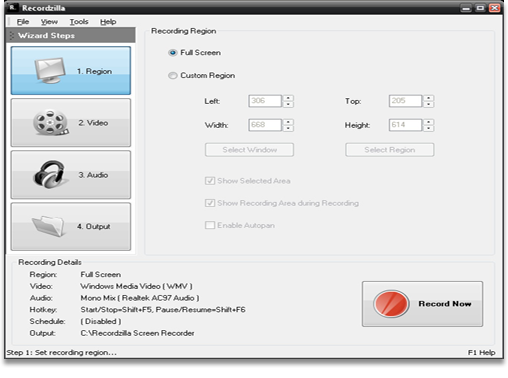Click the Schedule '( Disabled )' text
Screen dimensions: 508x378
point(101,321)
